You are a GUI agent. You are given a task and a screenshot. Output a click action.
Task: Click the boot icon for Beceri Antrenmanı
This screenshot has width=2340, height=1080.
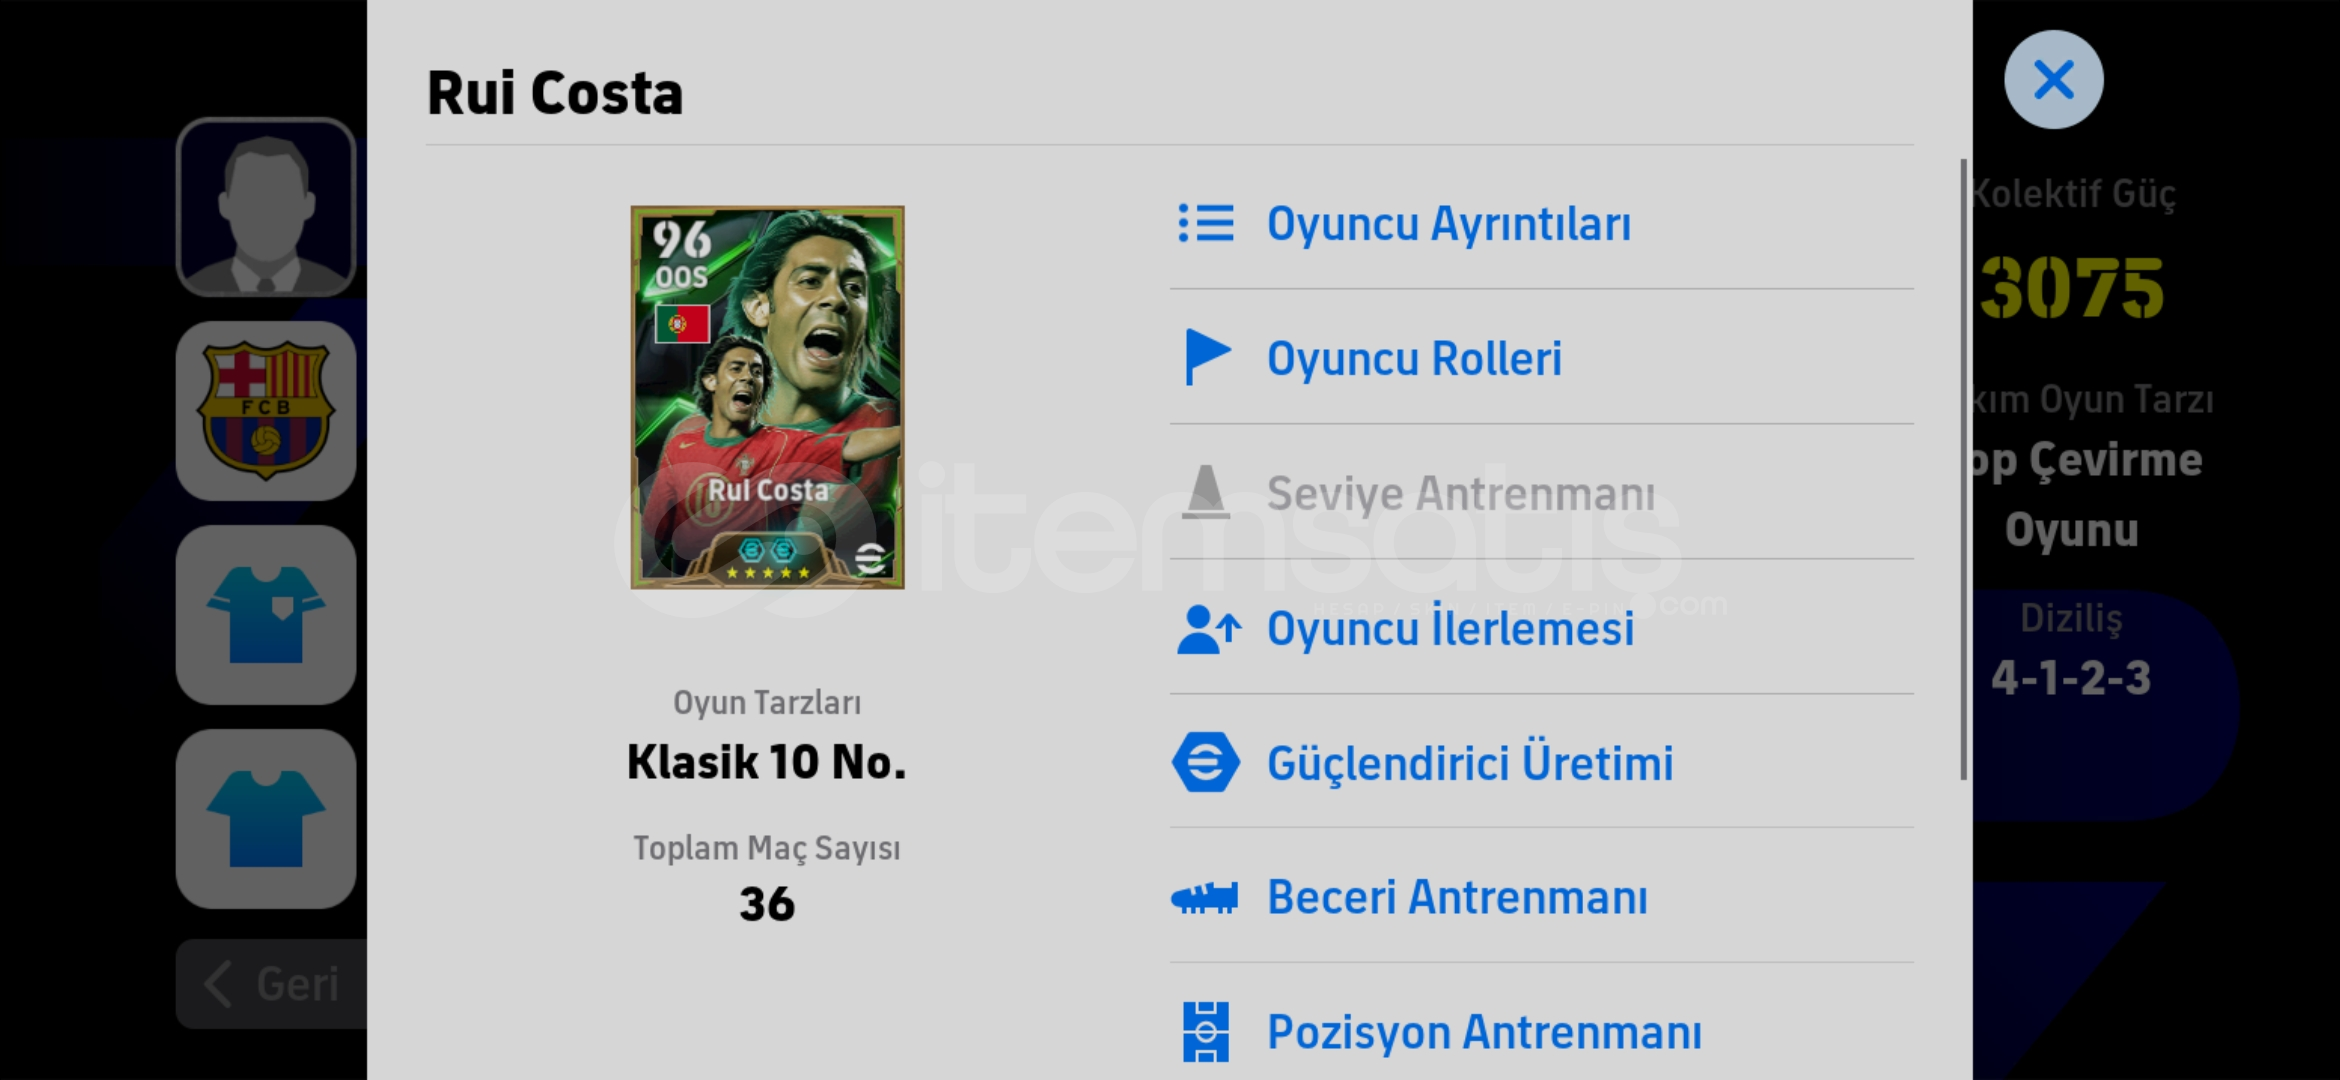[x=1204, y=897]
